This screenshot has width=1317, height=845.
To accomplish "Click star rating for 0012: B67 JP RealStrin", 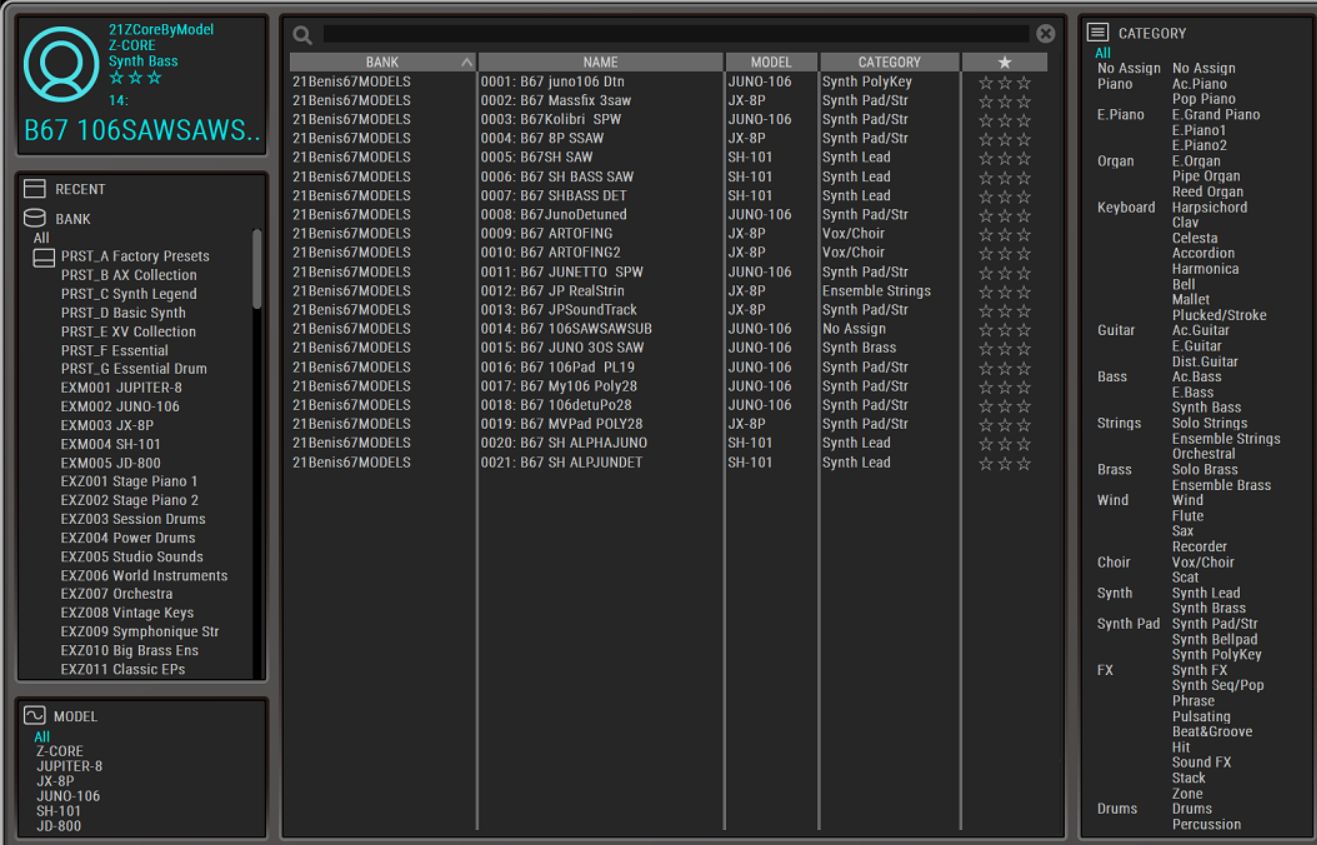I will pyautogui.click(x=1005, y=291).
